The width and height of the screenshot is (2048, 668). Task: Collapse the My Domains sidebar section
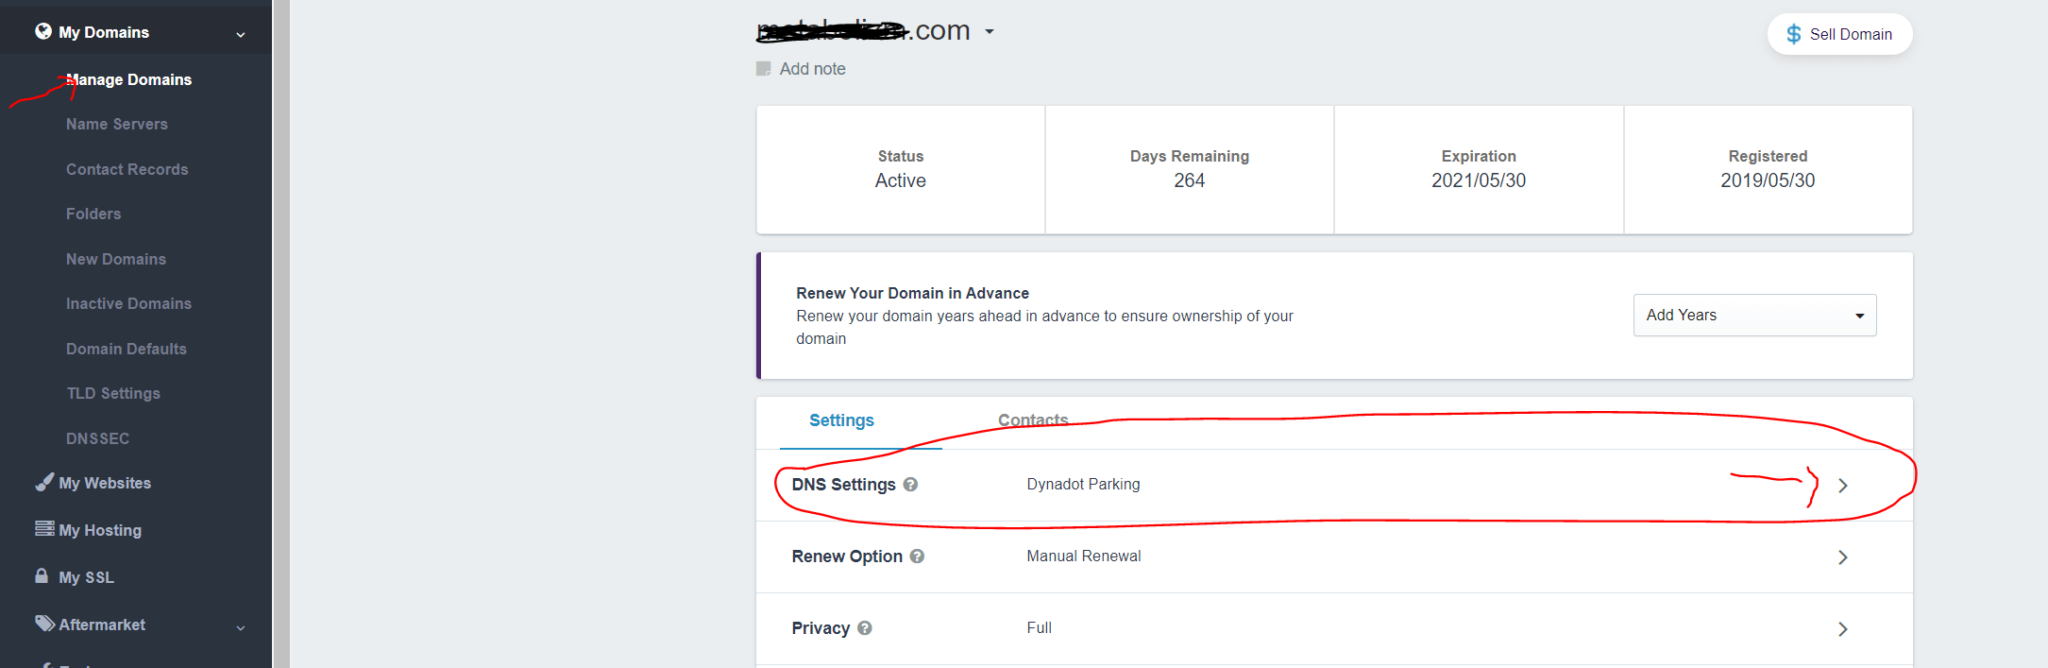click(240, 33)
